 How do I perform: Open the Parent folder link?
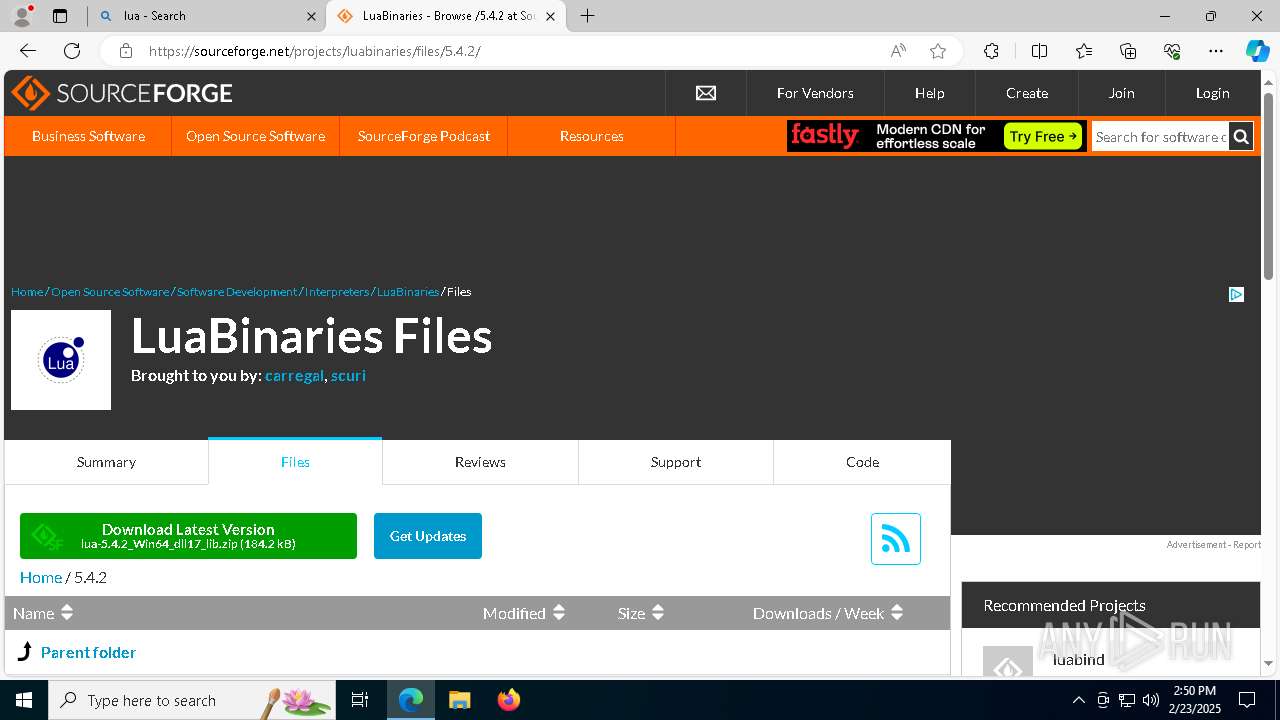(88, 652)
